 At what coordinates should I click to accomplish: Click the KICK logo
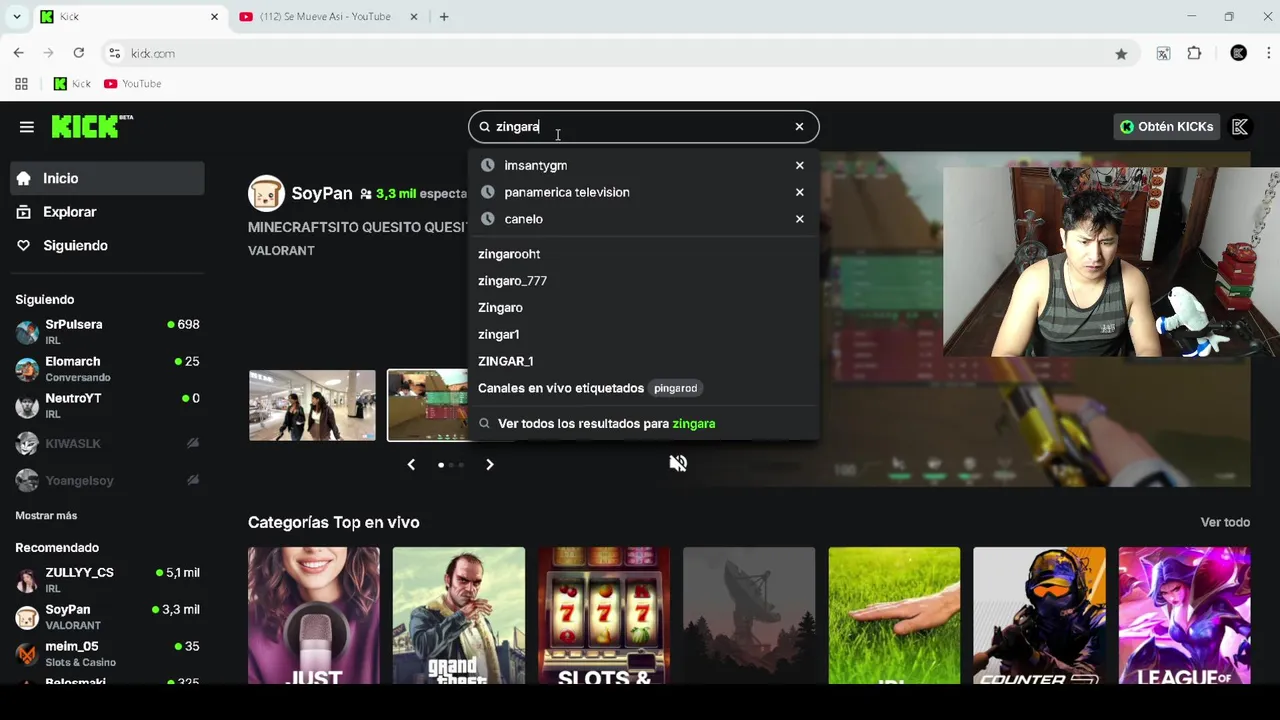point(91,126)
